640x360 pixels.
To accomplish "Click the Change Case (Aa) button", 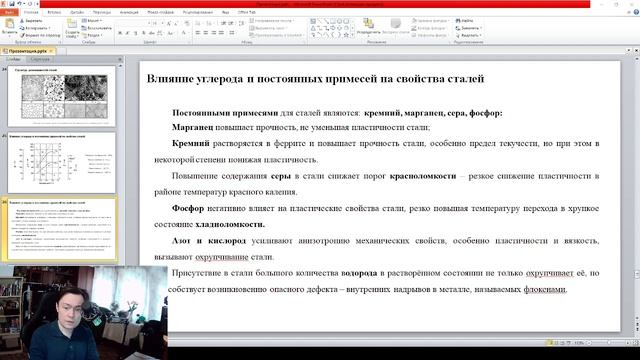I will pyautogui.click(x=171, y=33).
